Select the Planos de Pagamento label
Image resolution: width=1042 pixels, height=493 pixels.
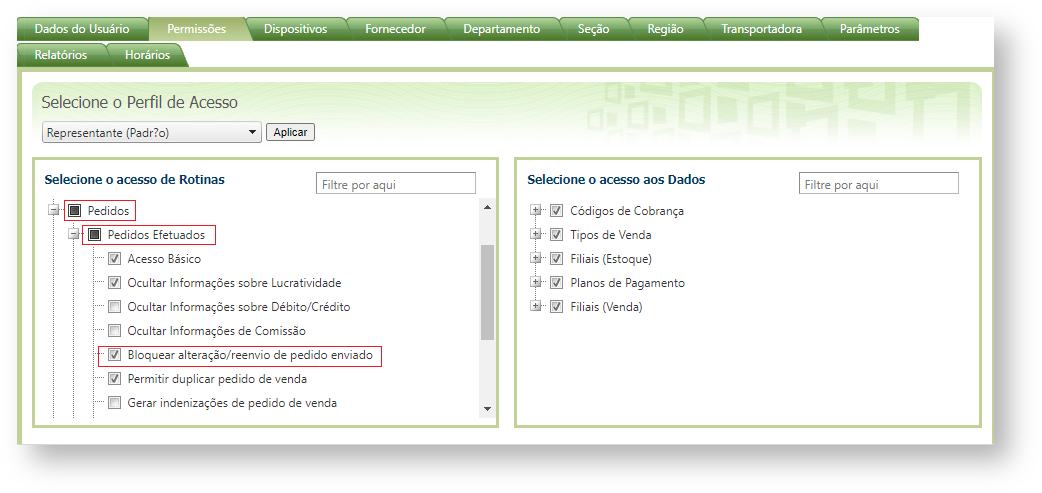627,282
